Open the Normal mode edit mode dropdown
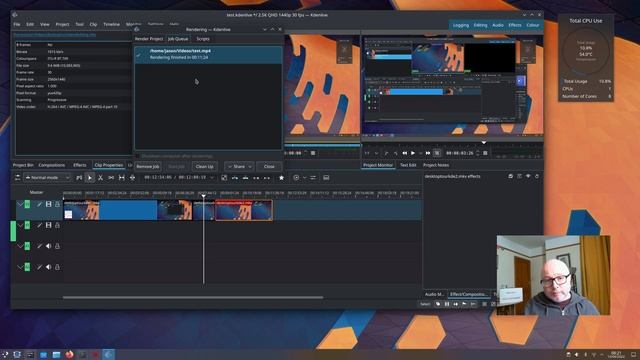640x360 pixels. click(x=47, y=178)
